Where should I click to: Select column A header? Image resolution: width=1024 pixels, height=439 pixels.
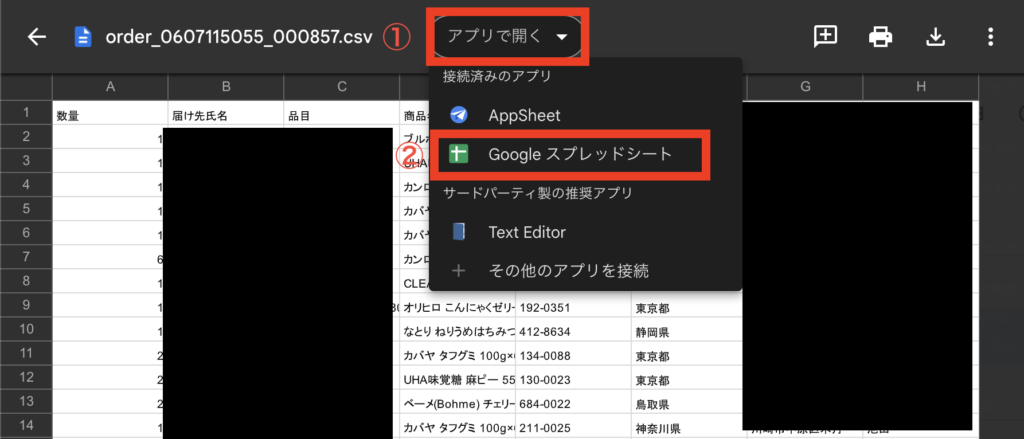point(110,88)
